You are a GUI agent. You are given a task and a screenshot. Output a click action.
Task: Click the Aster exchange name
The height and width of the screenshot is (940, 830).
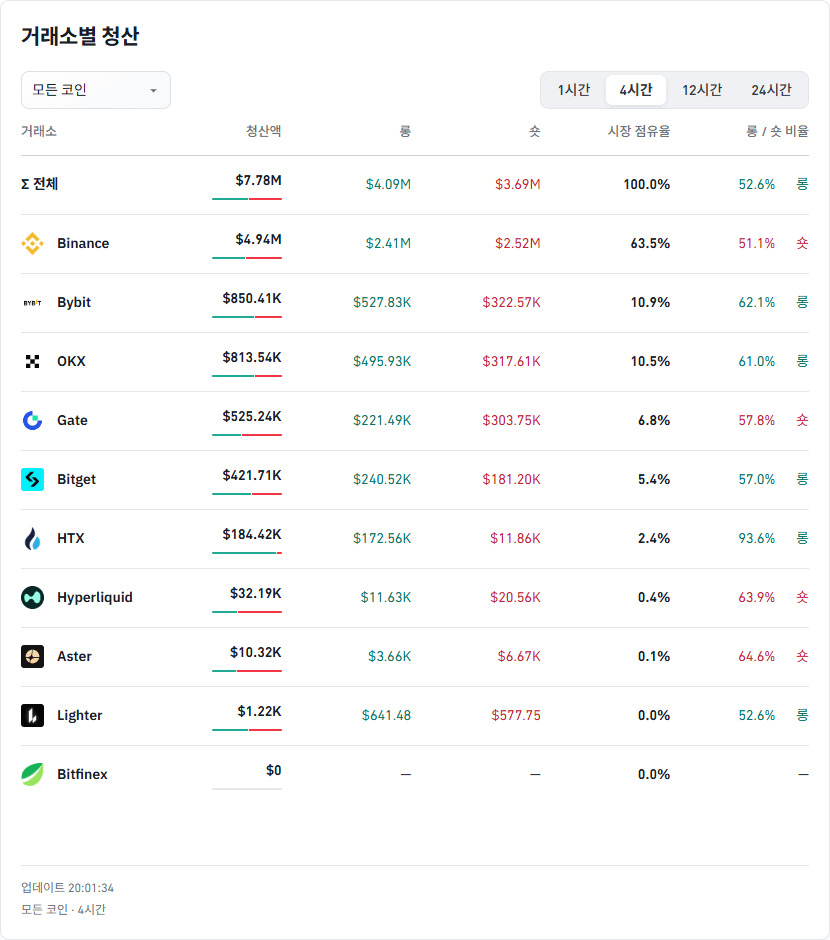click(x=74, y=656)
